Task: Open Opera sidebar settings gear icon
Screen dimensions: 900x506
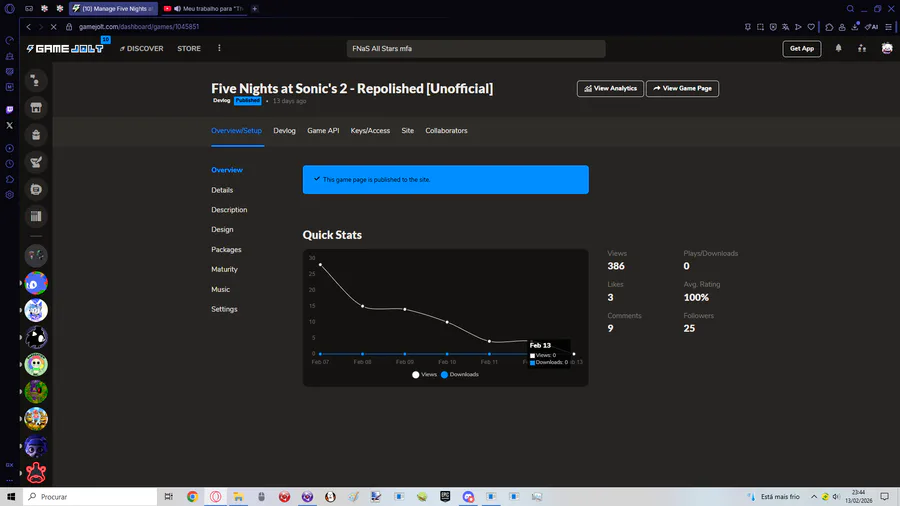Action: [9, 195]
